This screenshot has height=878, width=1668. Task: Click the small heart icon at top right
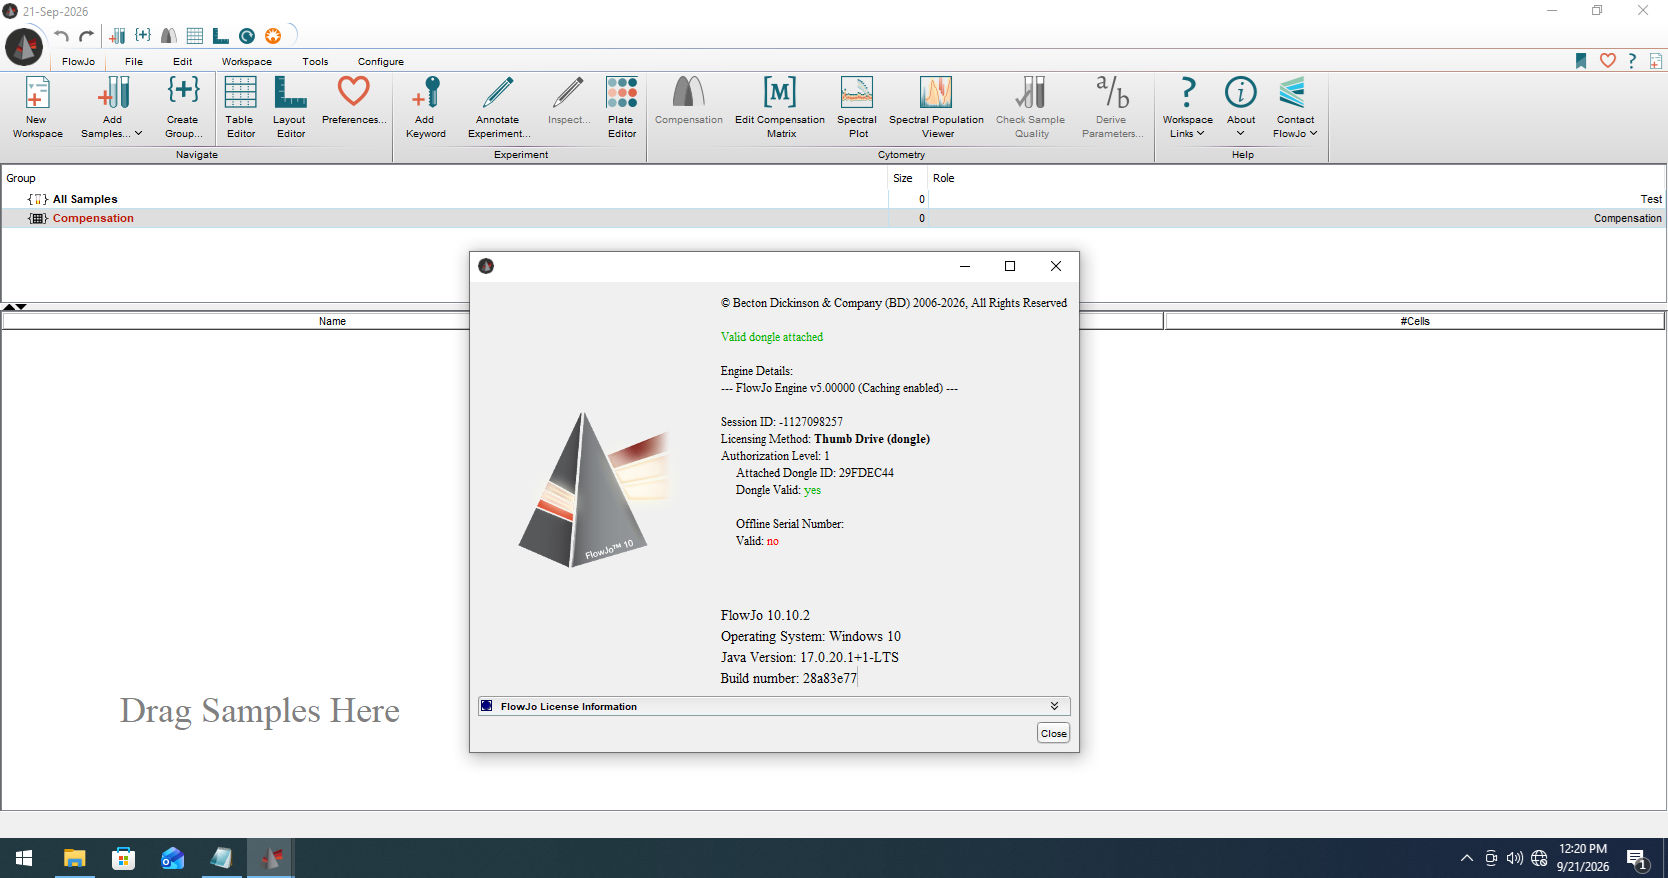(1607, 61)
